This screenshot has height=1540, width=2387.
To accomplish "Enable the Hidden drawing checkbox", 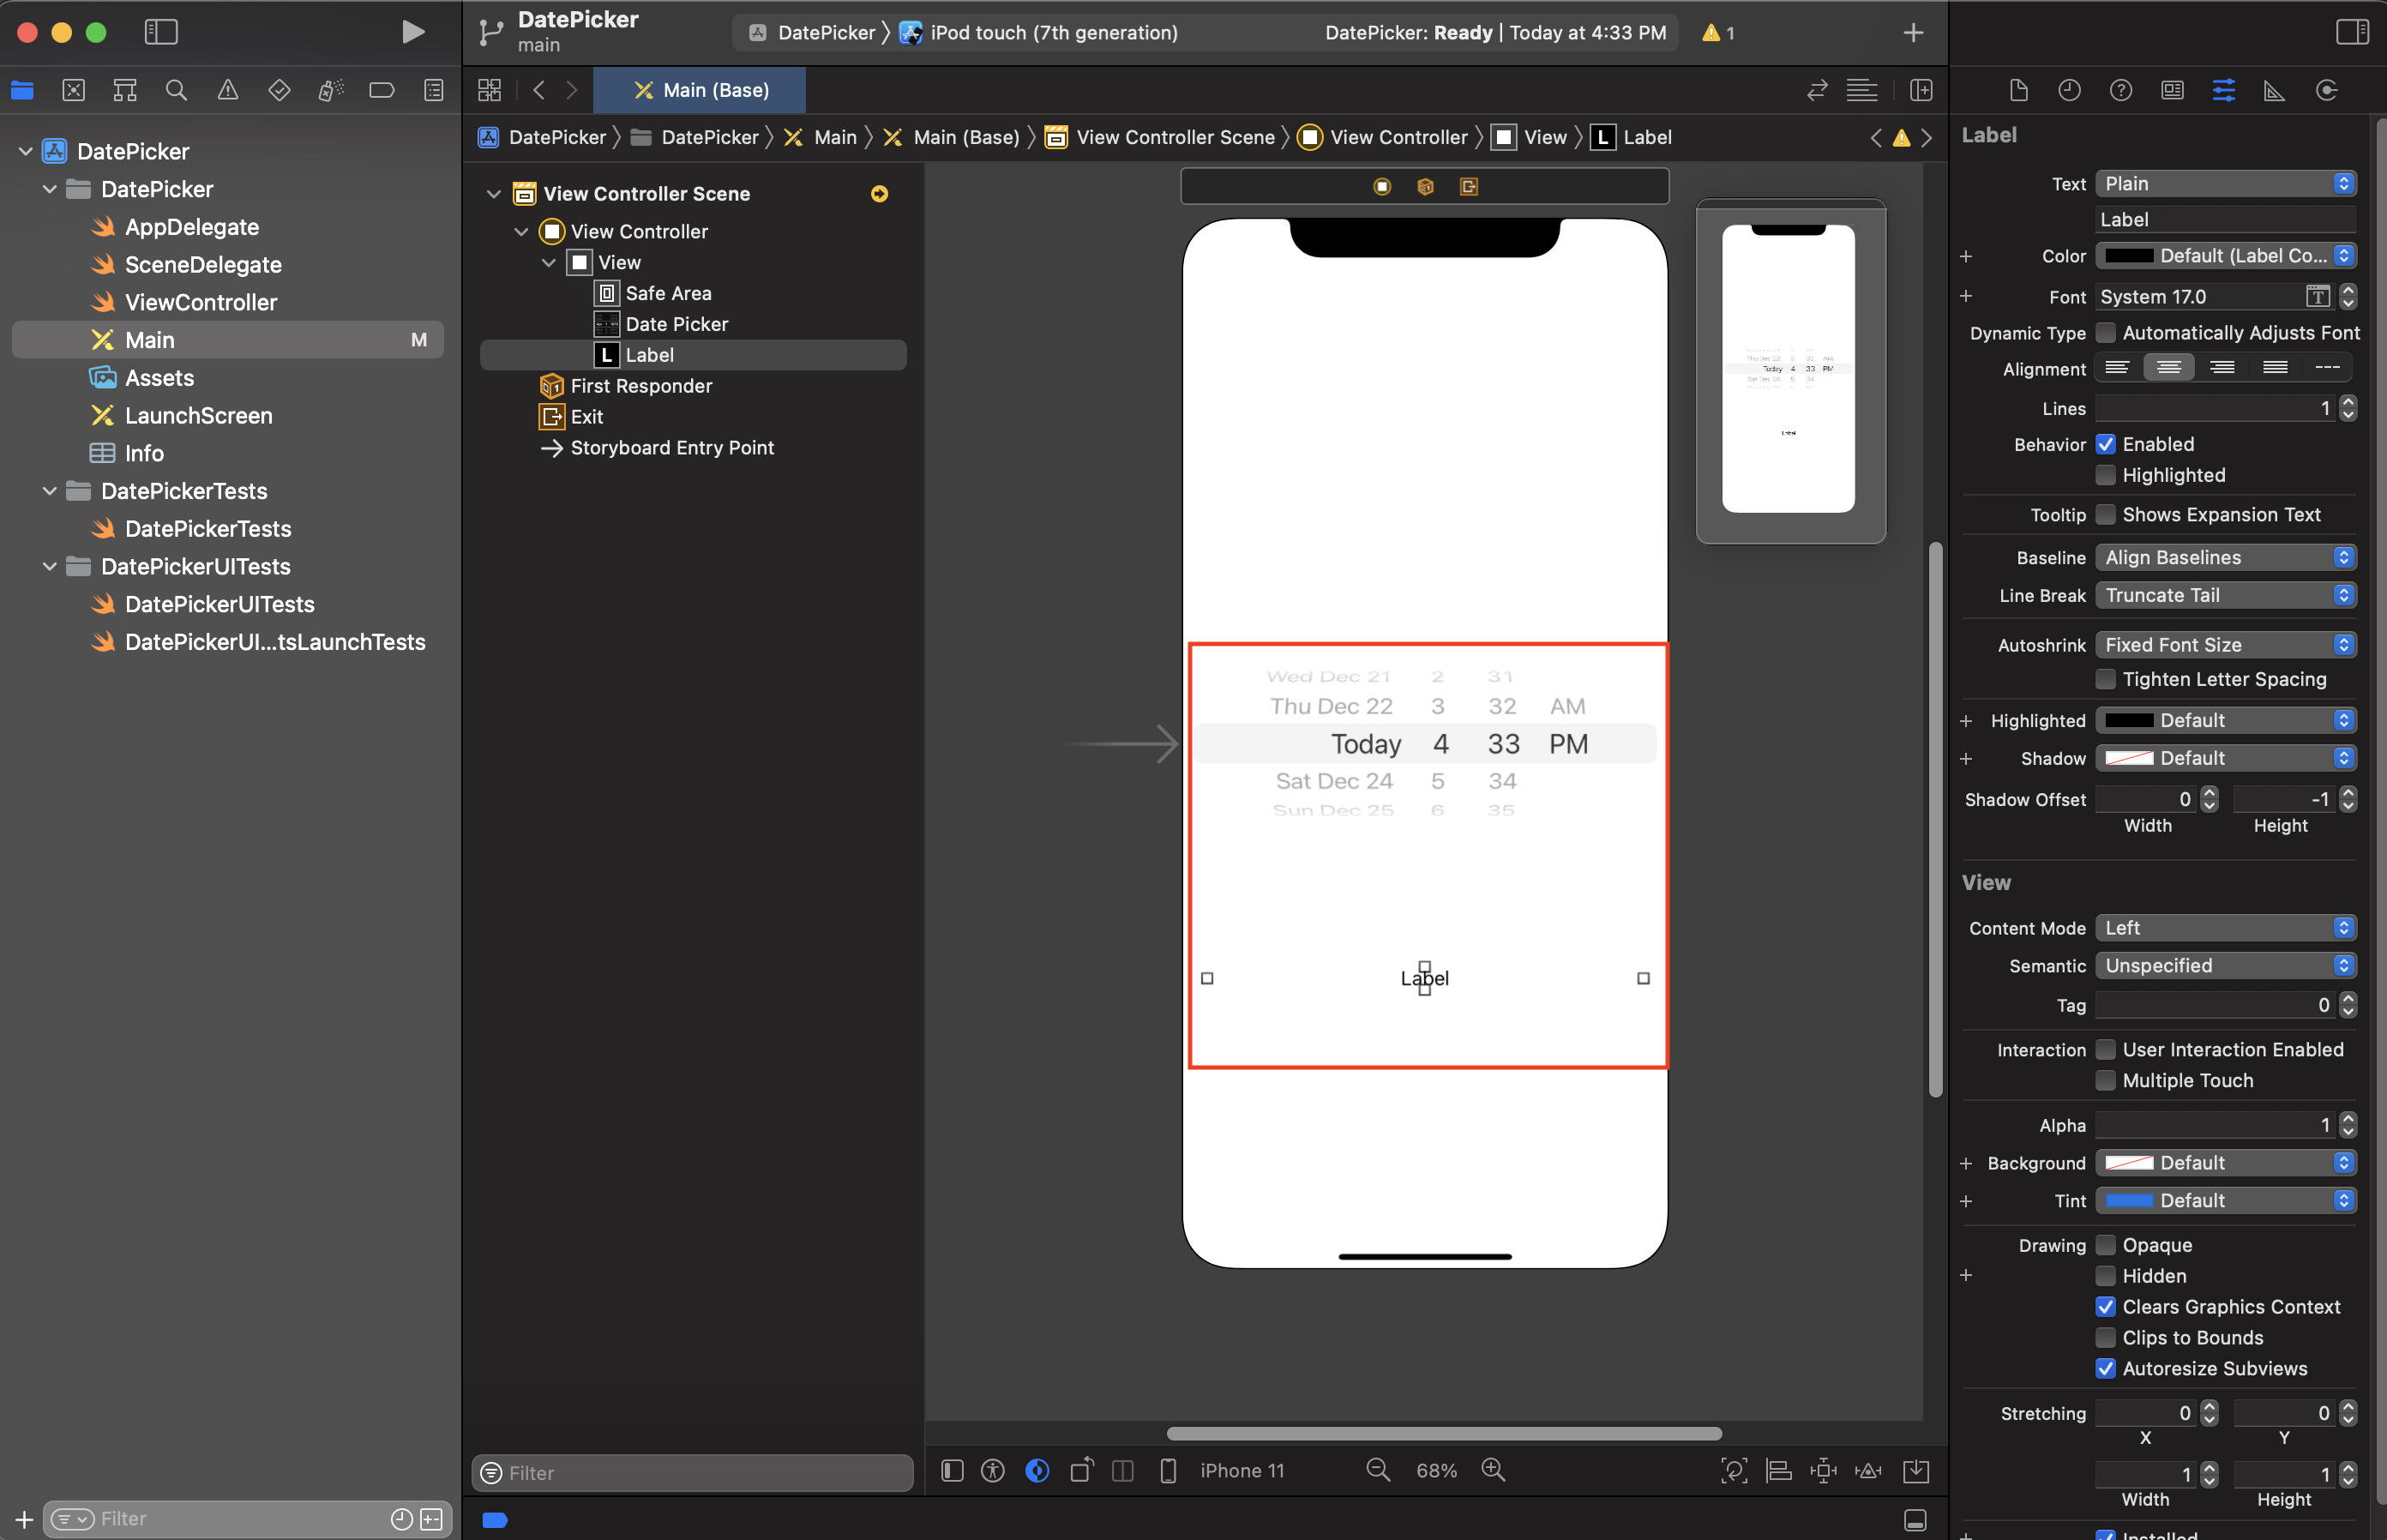I will pos(2105,1276).
